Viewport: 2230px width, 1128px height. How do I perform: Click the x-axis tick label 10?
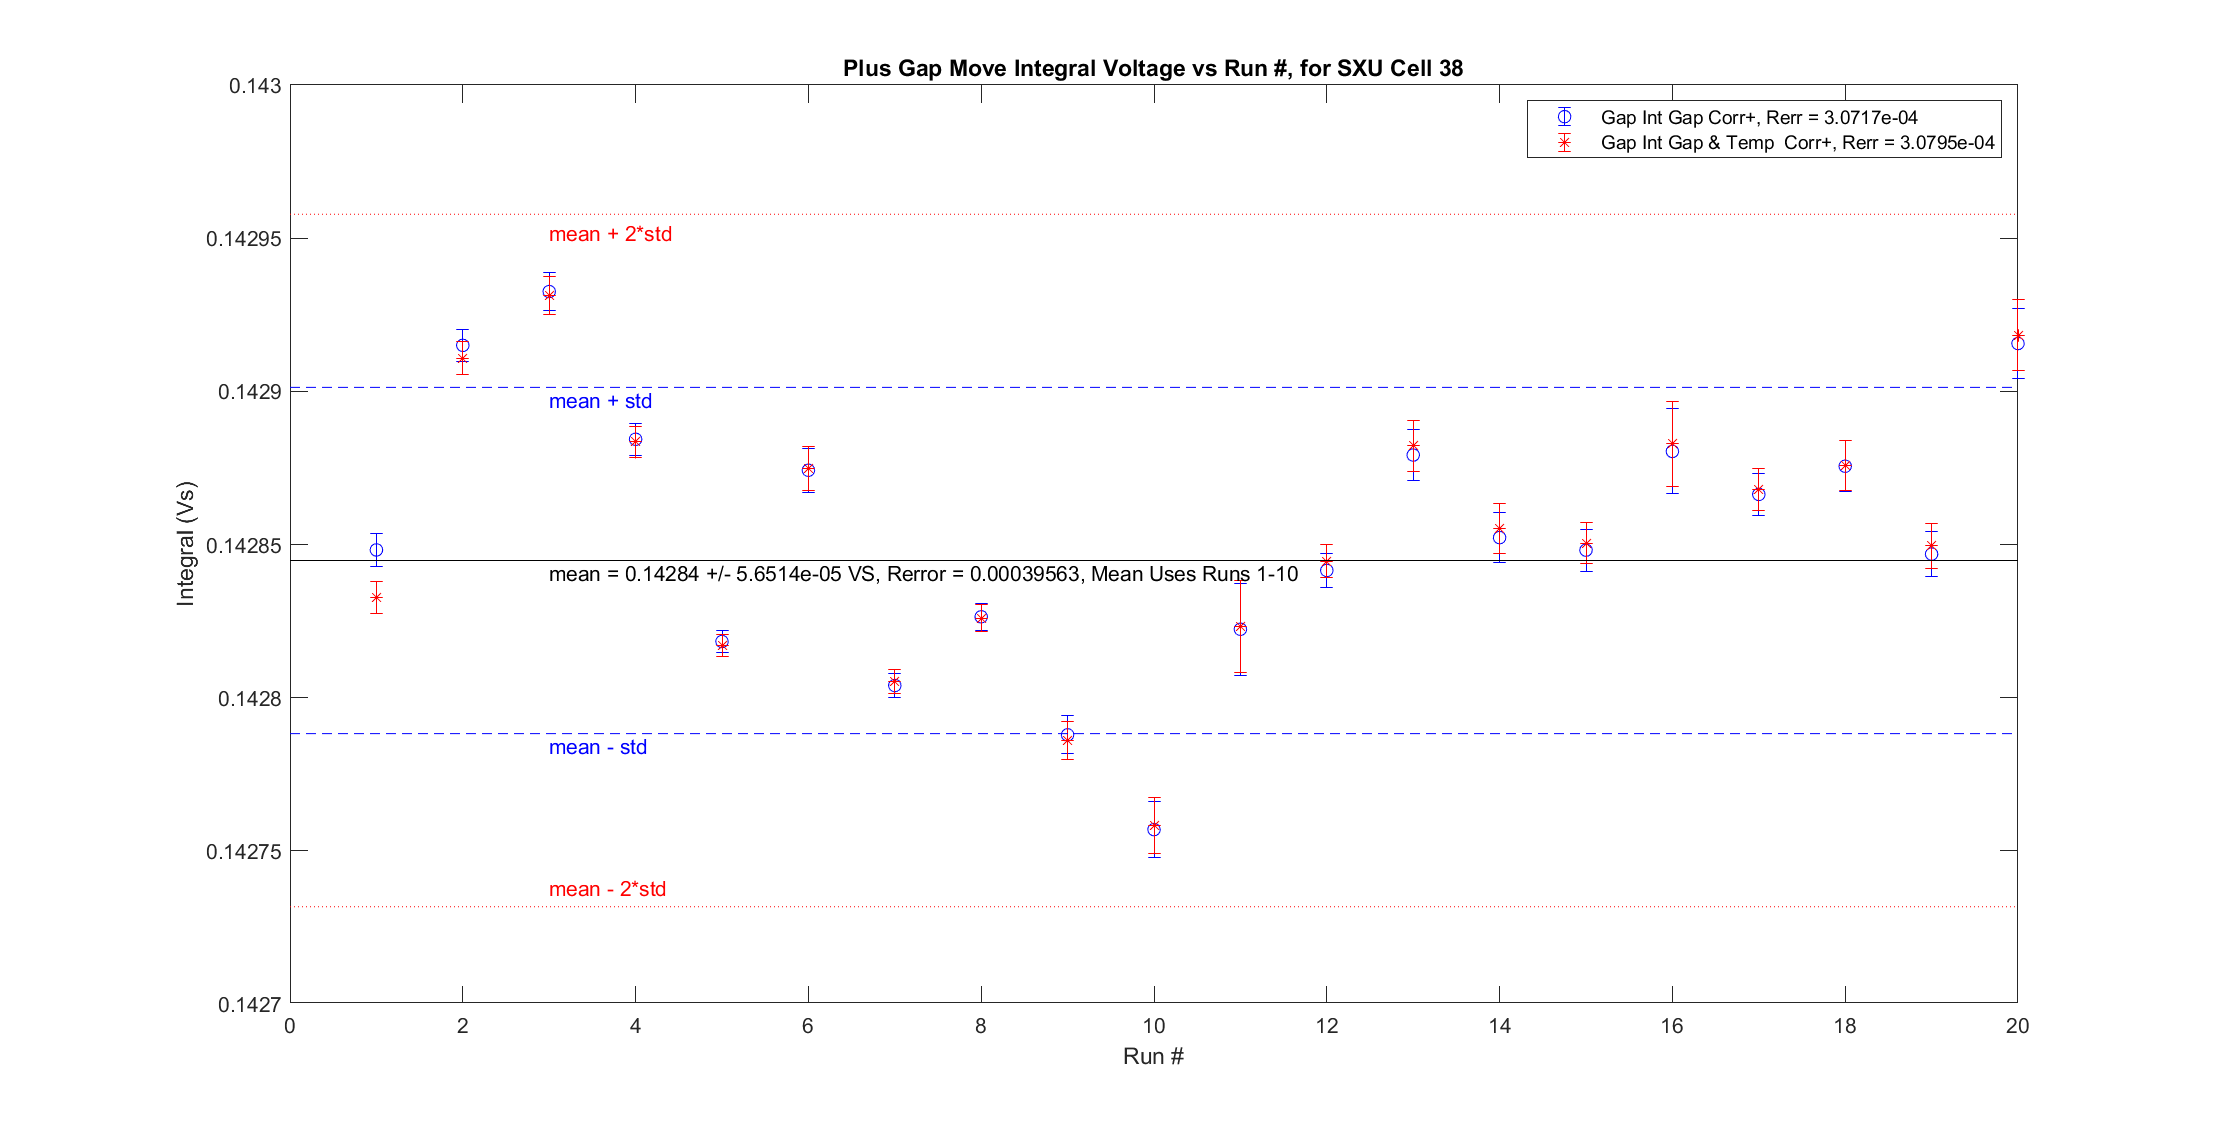point(1154,1025)
